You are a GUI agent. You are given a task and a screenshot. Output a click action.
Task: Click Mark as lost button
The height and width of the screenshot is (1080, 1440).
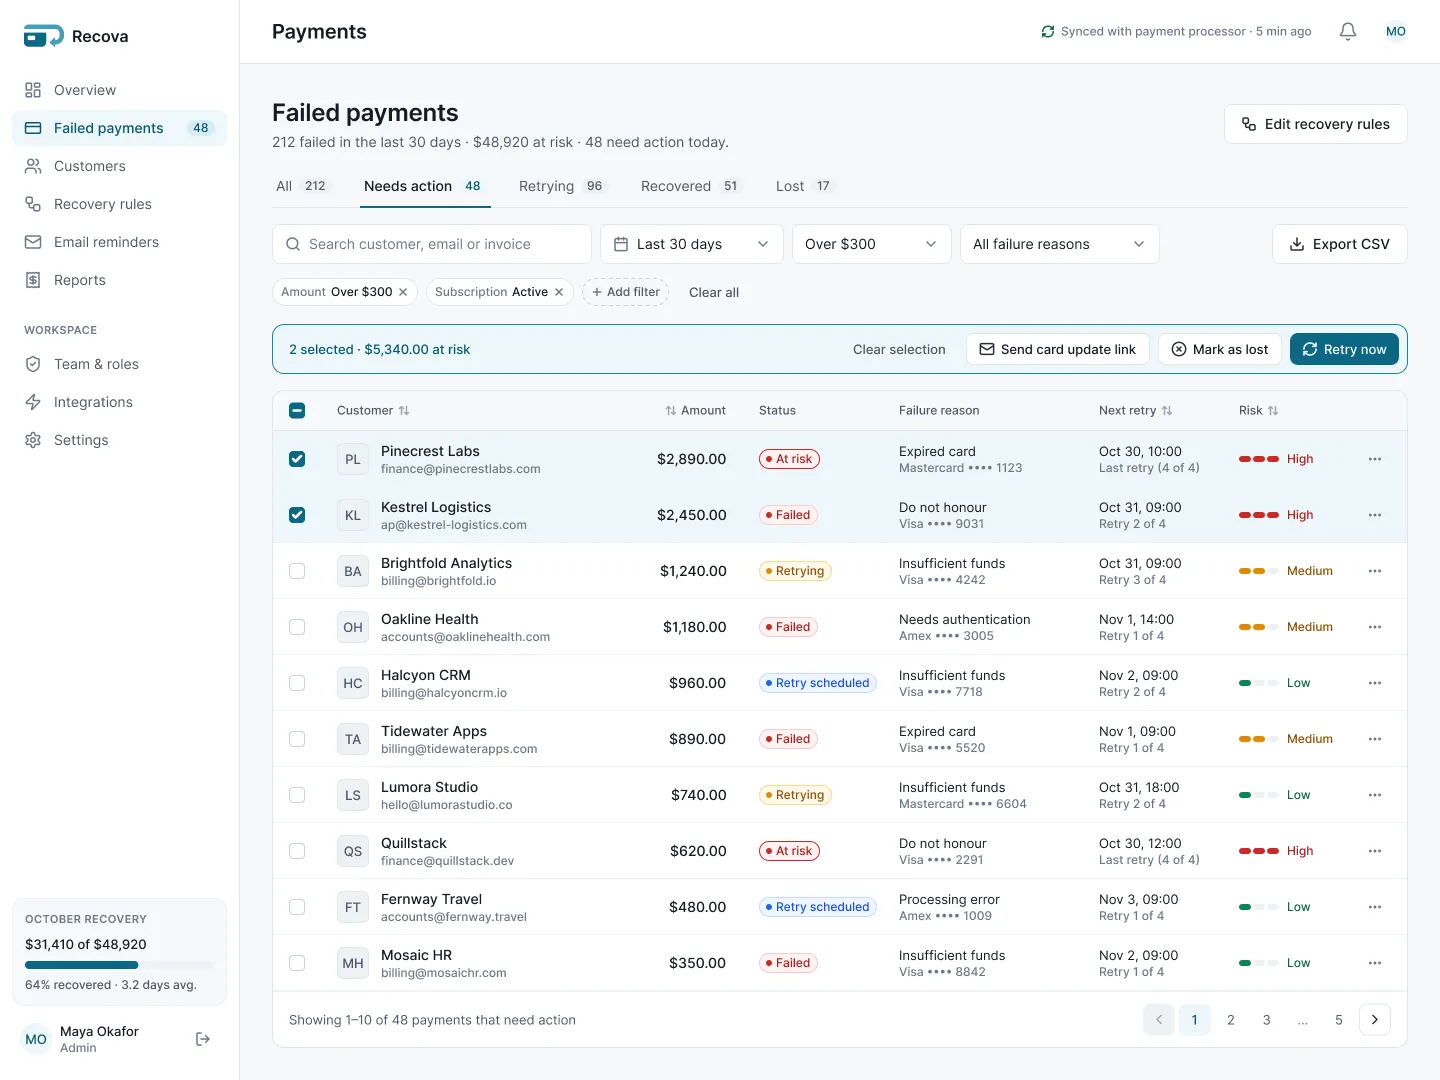(x=1220, y=349)
